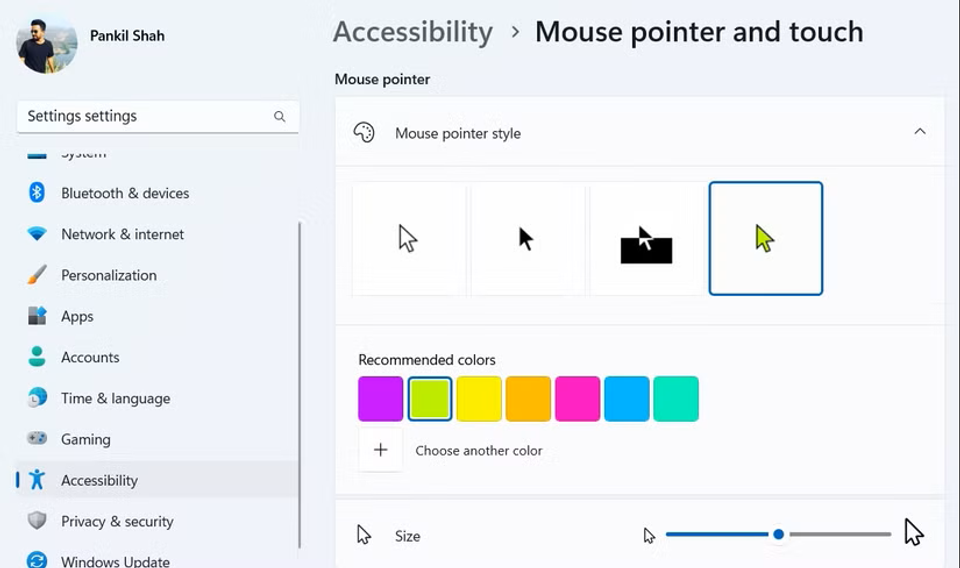Image resolution: width=960 pixels, height=568 pixels.
Task: Click the Windows Update icon
Action: click(x=37, y=560)
